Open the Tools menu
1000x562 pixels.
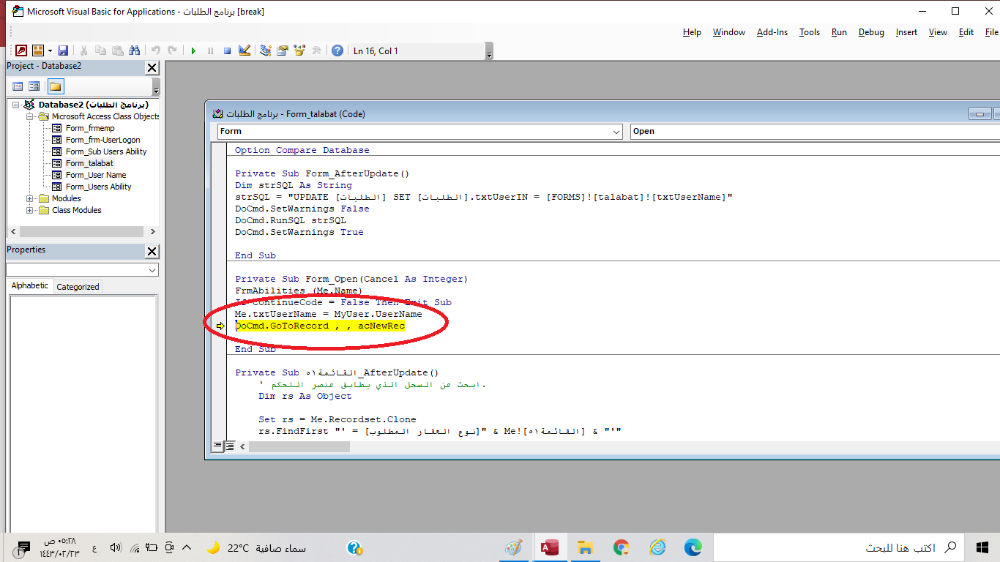coord(809,32)
